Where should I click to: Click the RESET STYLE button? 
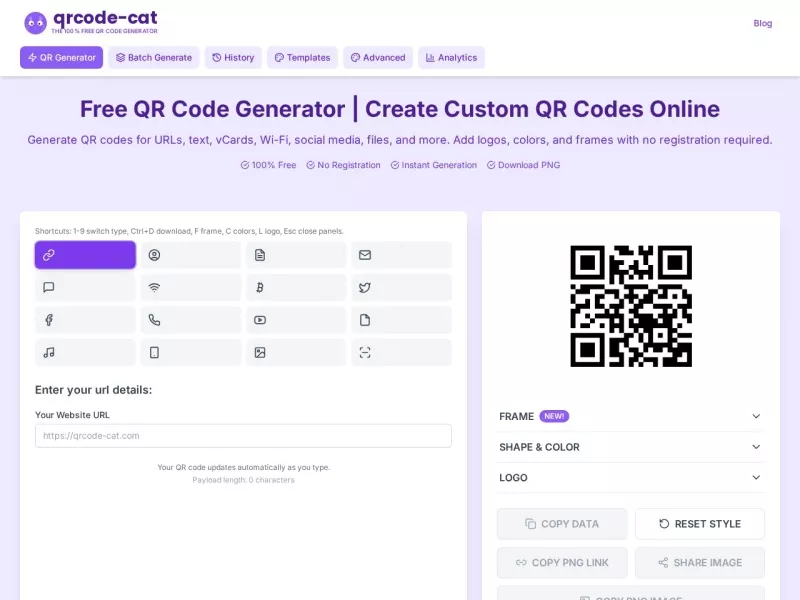point(700,524)
